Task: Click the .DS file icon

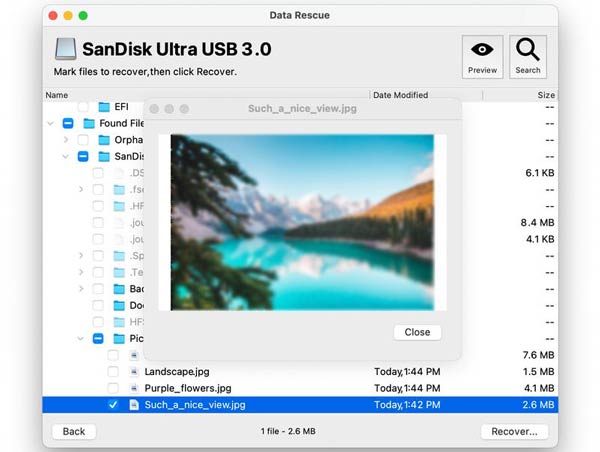Action: (119, 173)
